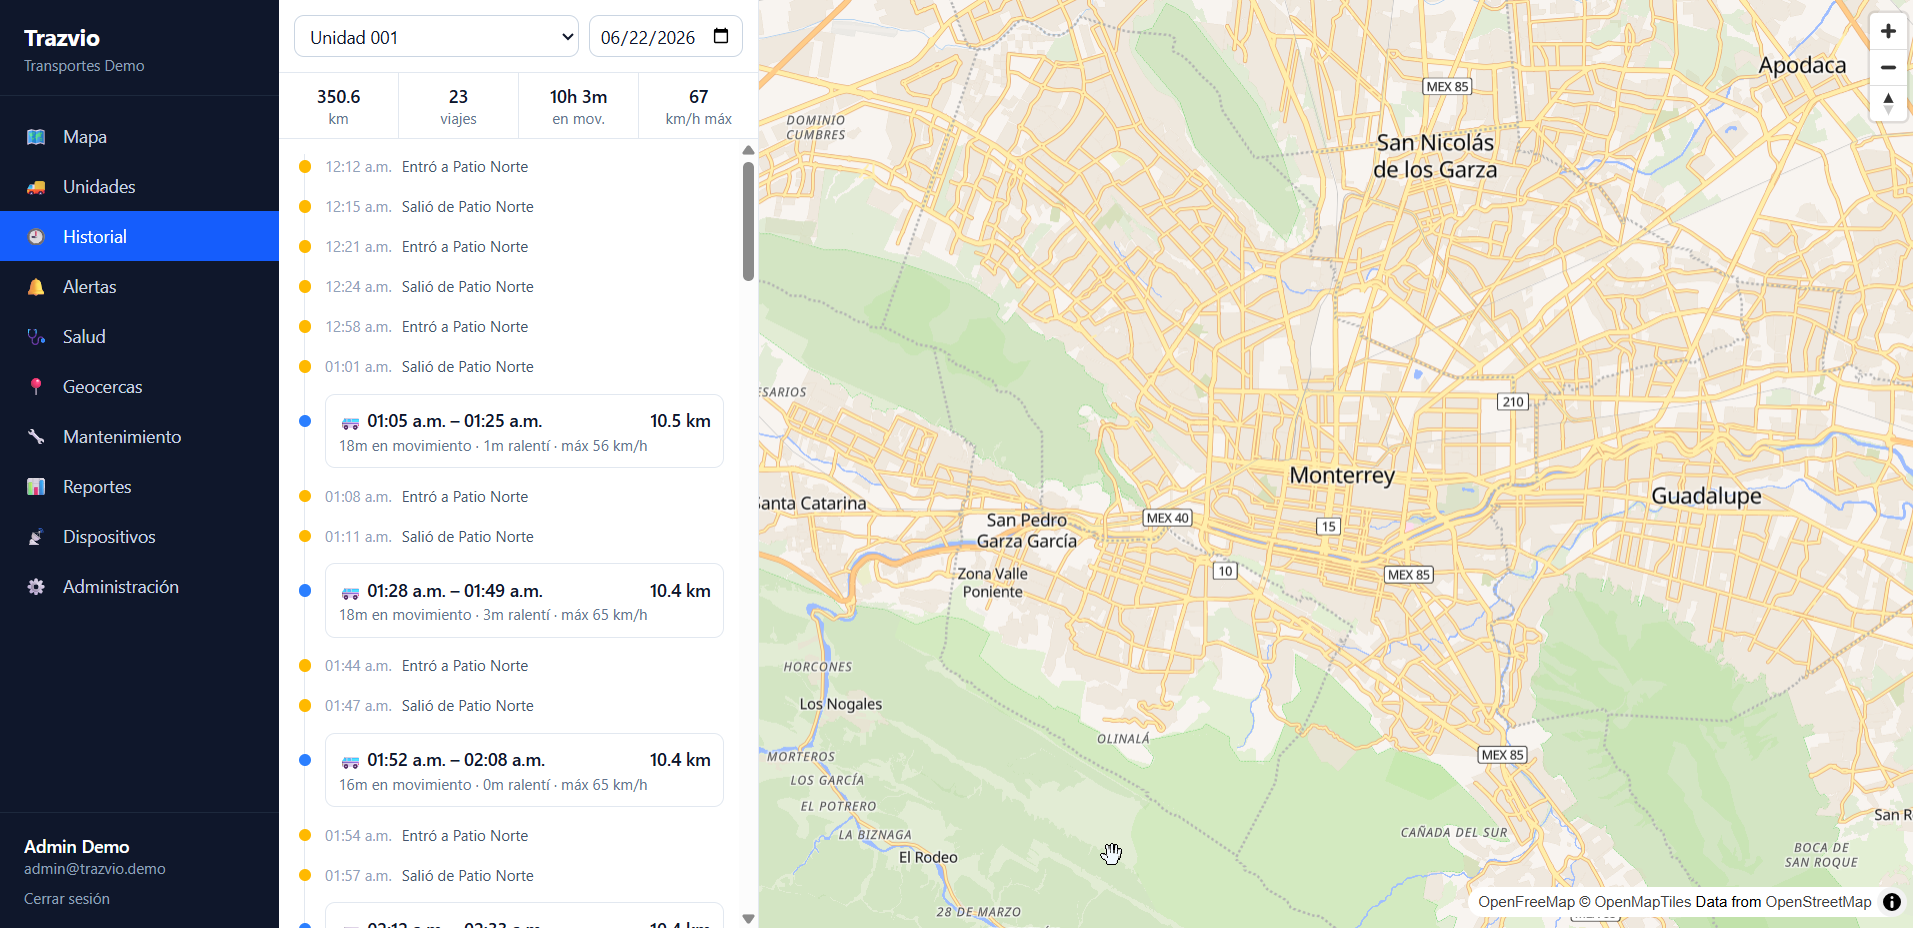
Task: Zoom in on the map
Action: (x=1888, y=32)
